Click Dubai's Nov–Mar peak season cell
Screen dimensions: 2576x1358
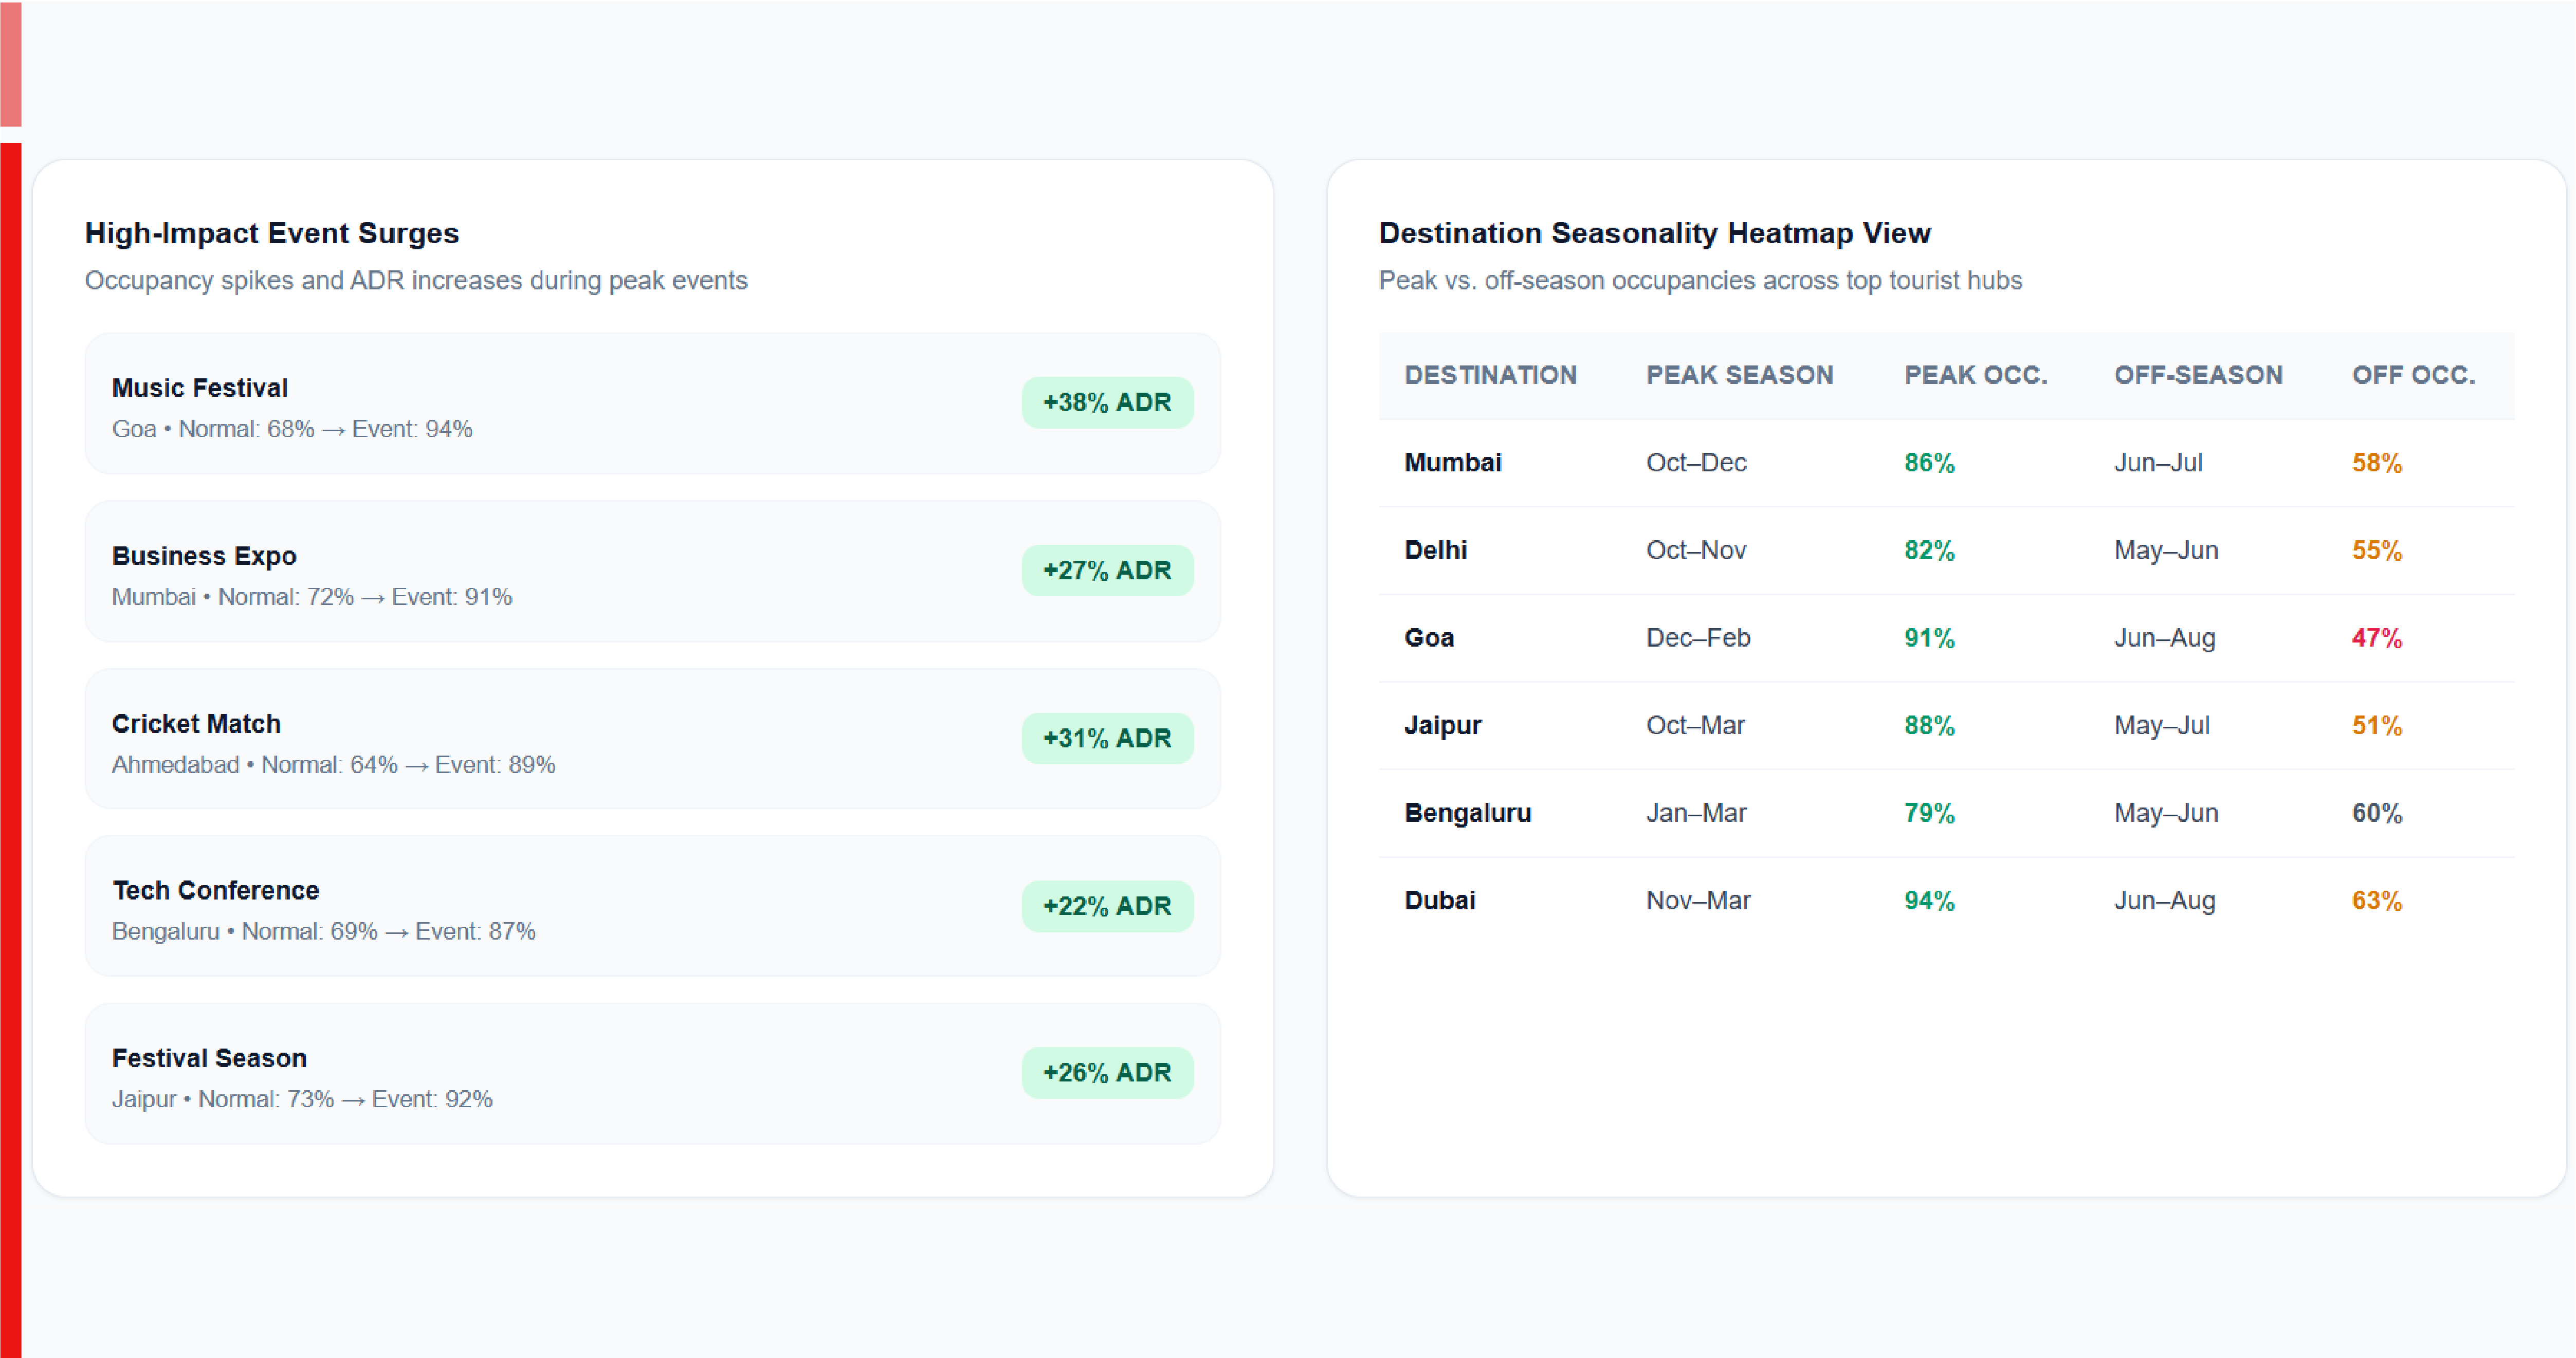(1698, 901)
